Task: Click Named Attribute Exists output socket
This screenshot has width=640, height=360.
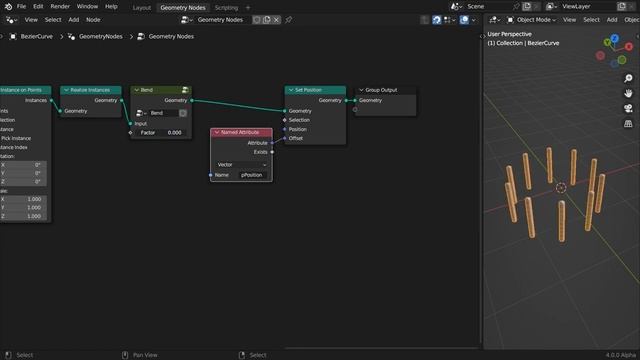Action: [272, 152]
